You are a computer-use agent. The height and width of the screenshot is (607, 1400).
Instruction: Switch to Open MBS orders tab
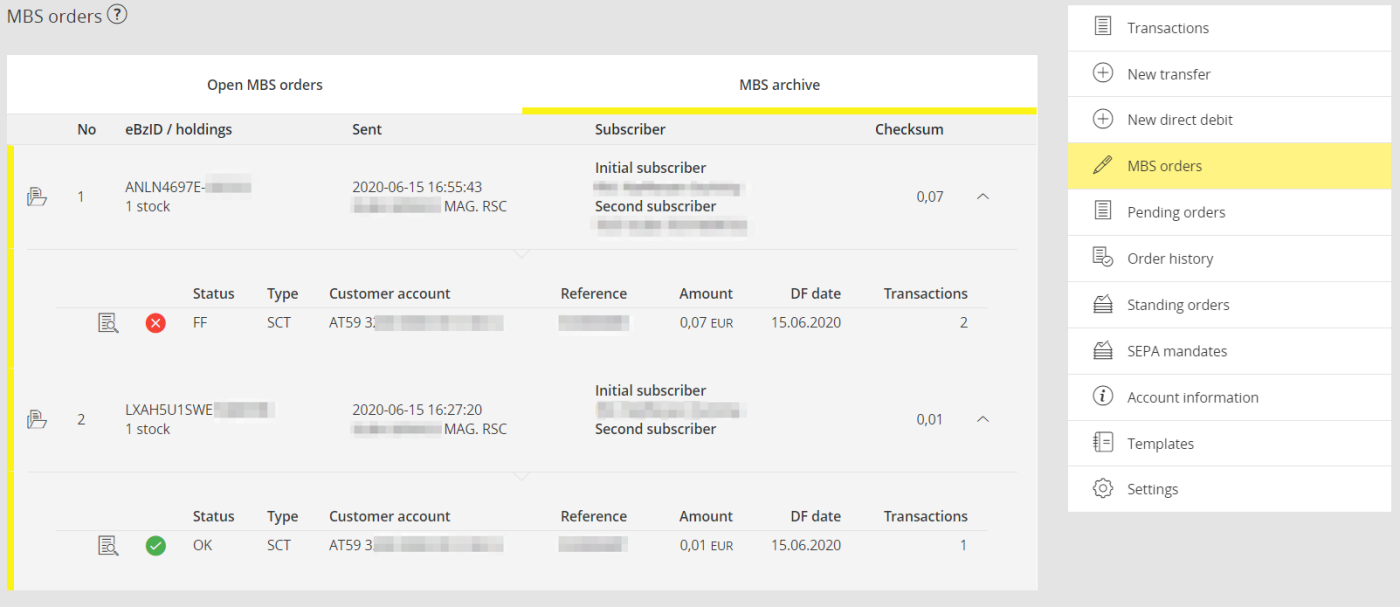coord(265,85)
